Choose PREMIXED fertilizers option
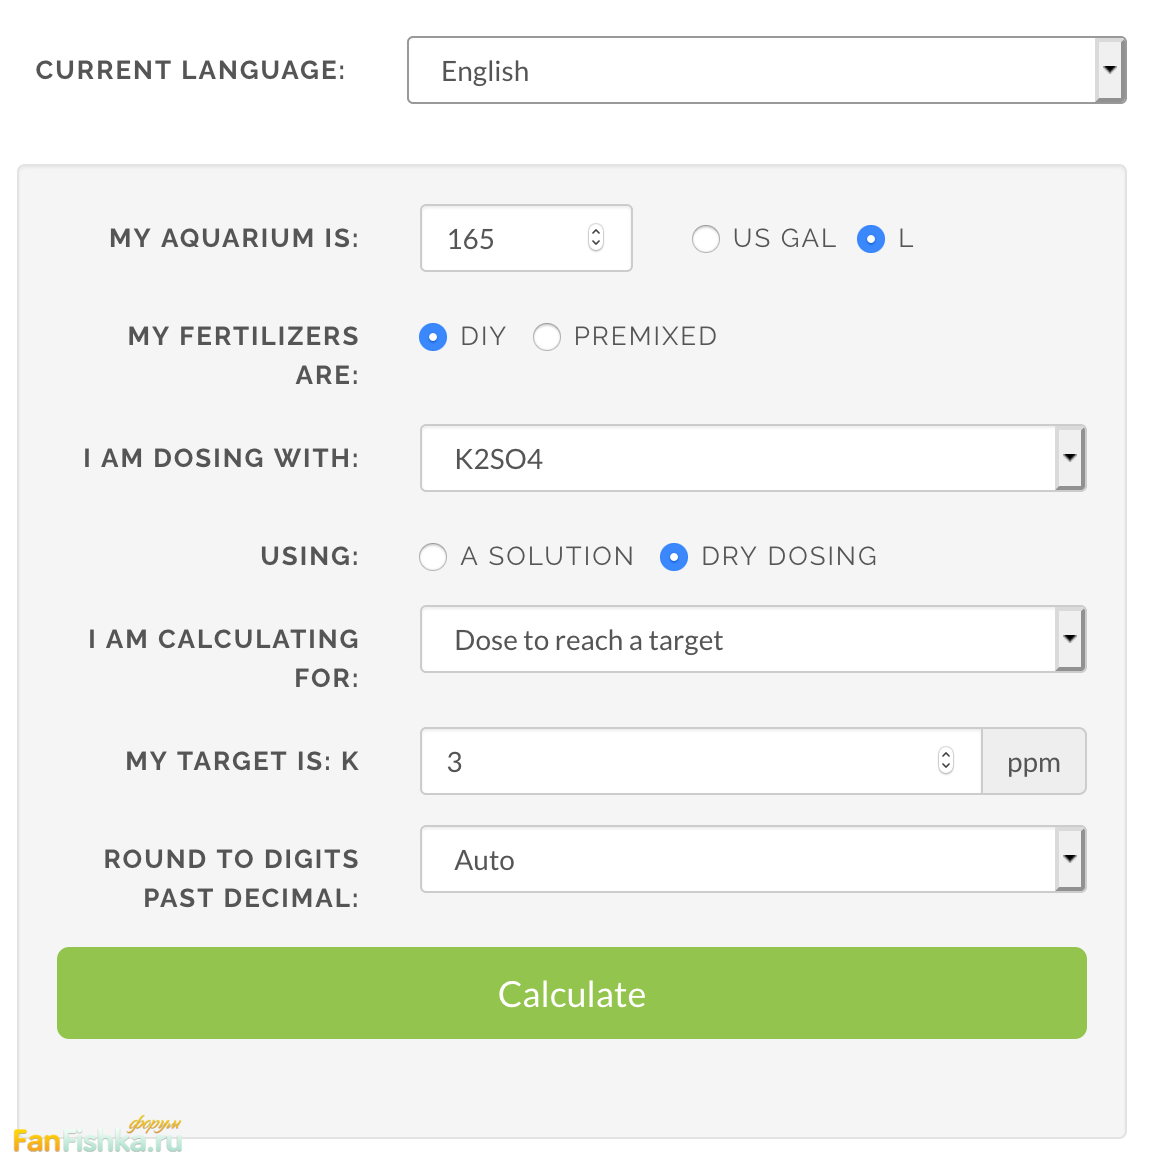The image size is (1176, 1166). point(547,337)
